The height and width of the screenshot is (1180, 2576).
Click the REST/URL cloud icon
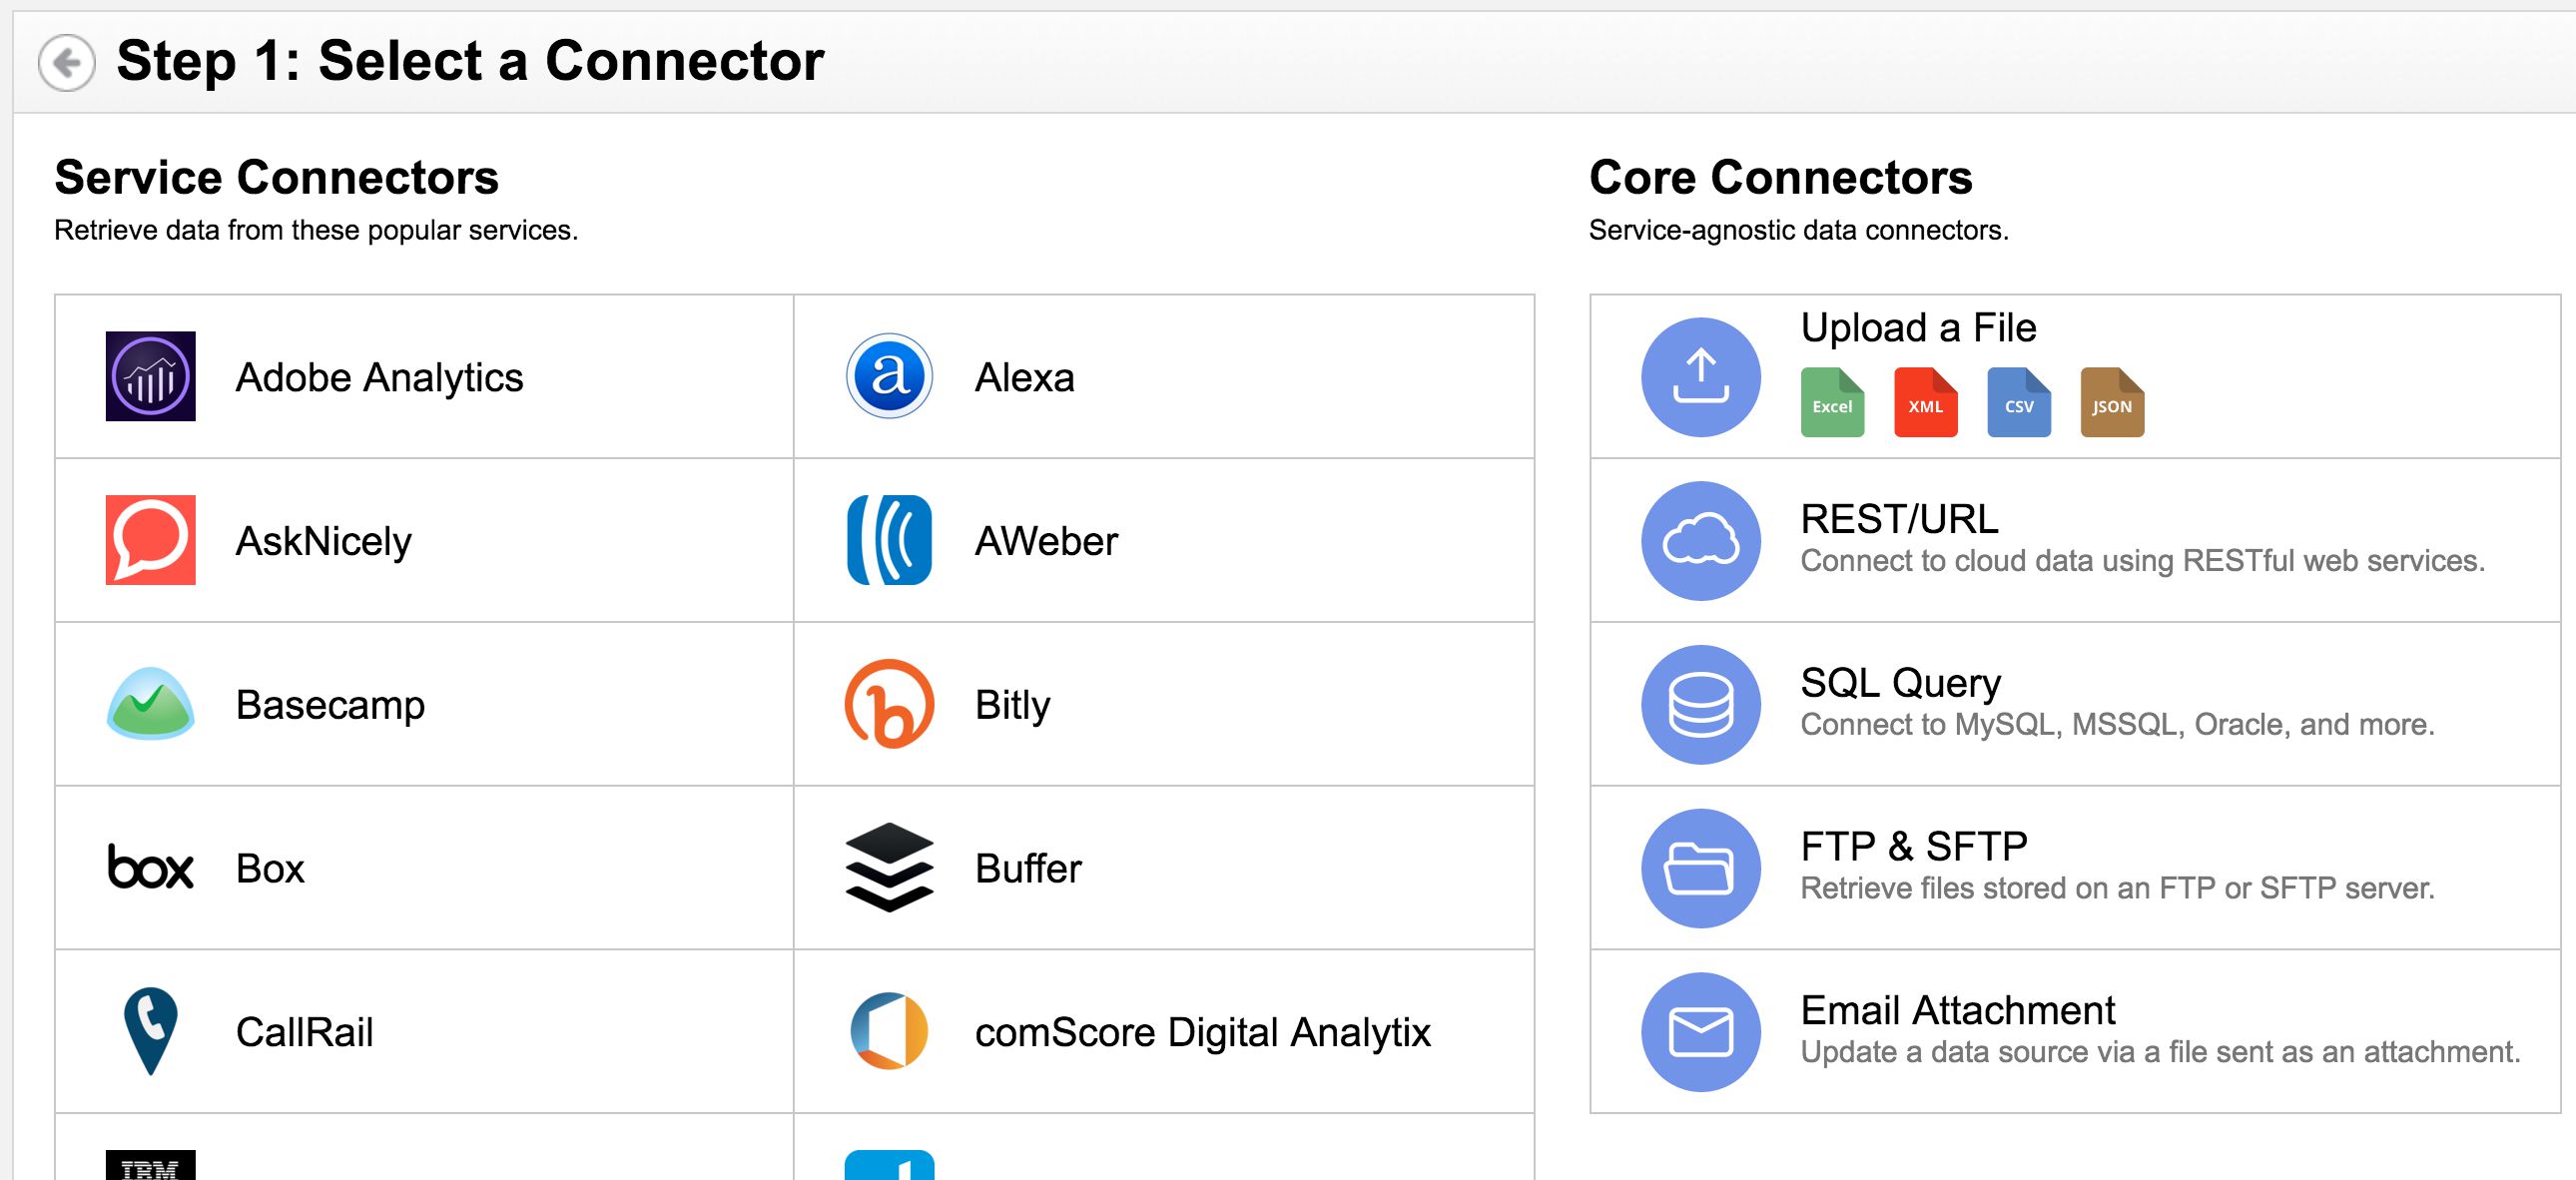click(x=1701, y=540)
